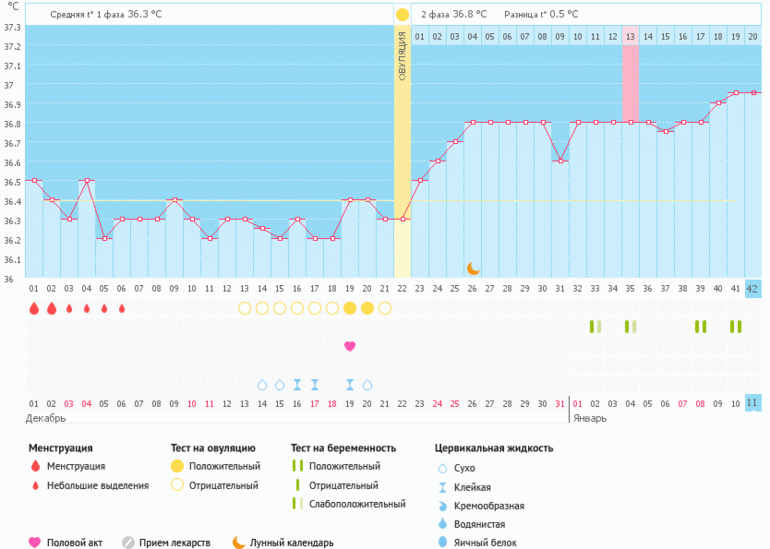Image resolution: width=770 pixels, height=549 pixels.
Task: Click the highlighted January date 11 cell
Action: tap(753, 403)
